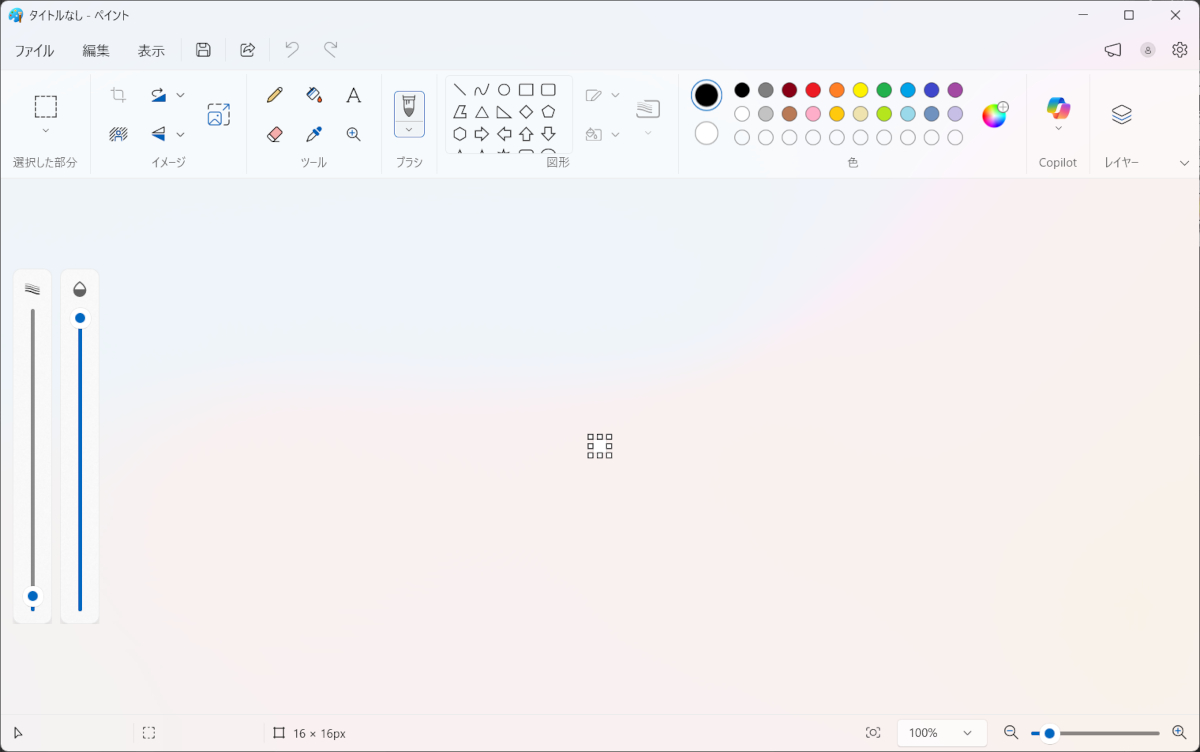Pick the Right arrow shape
Viewport: 1200px width, 752px height.
[x=482, y=134]
